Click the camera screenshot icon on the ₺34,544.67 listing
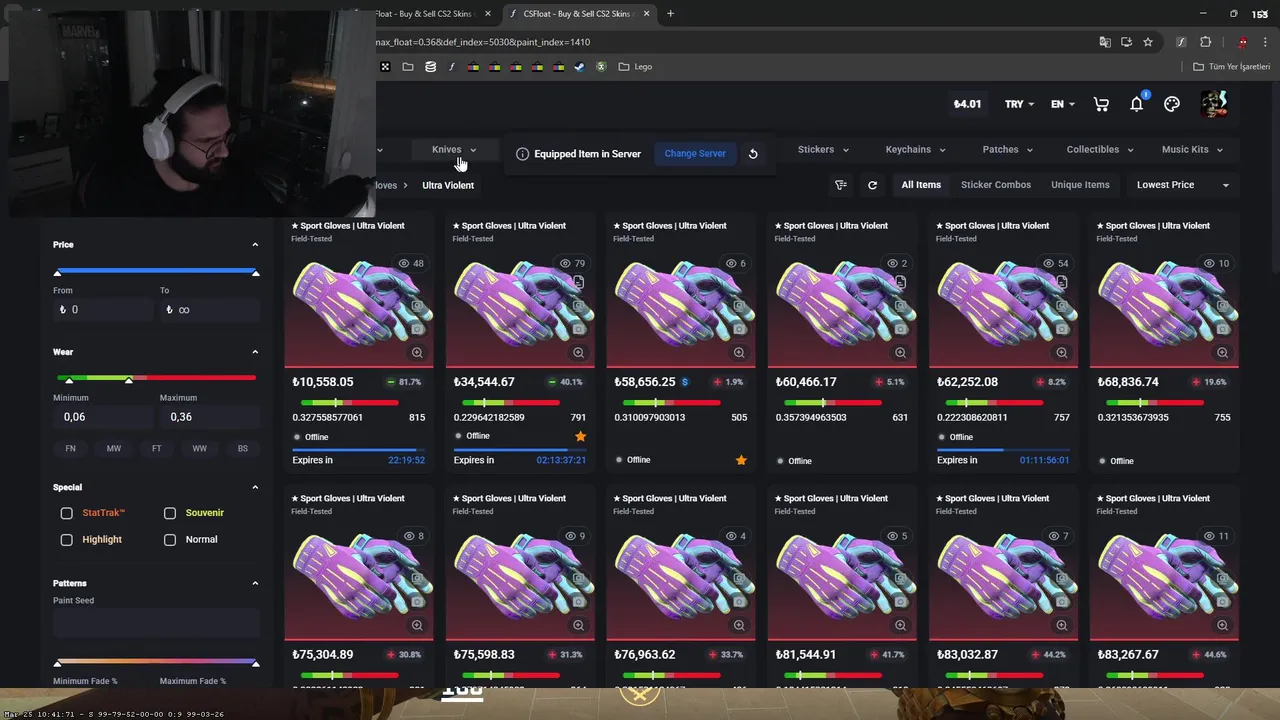This screenshot has width=1280, height=720. 579,329
